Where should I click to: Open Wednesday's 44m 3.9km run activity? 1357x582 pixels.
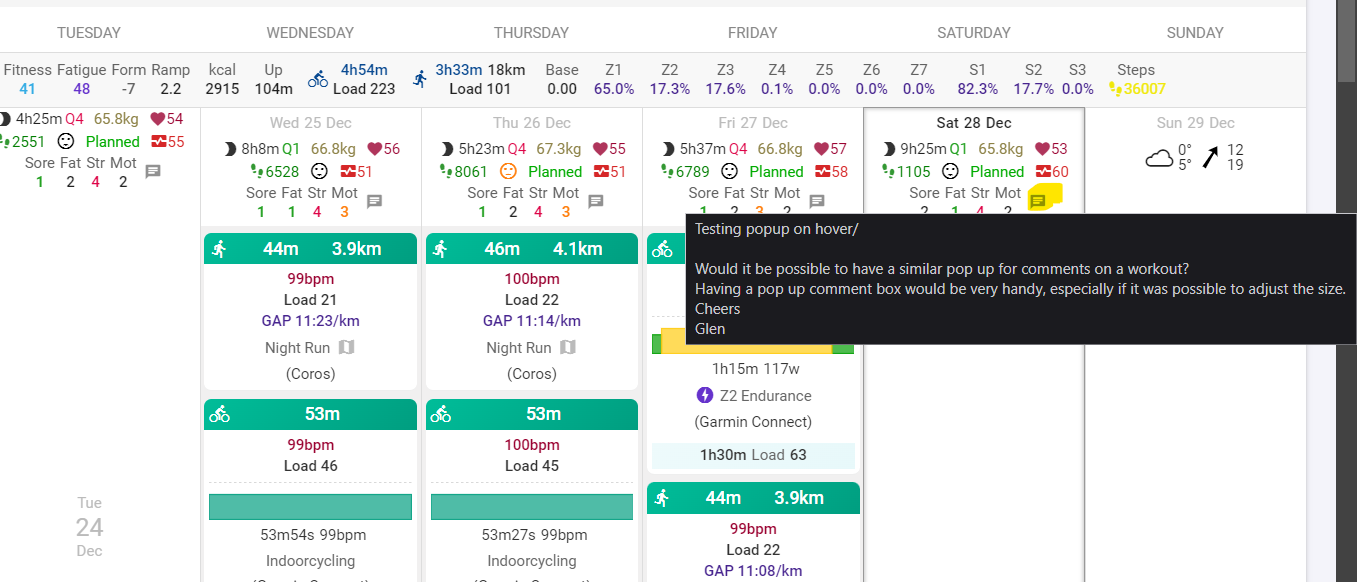pos(310,249)
